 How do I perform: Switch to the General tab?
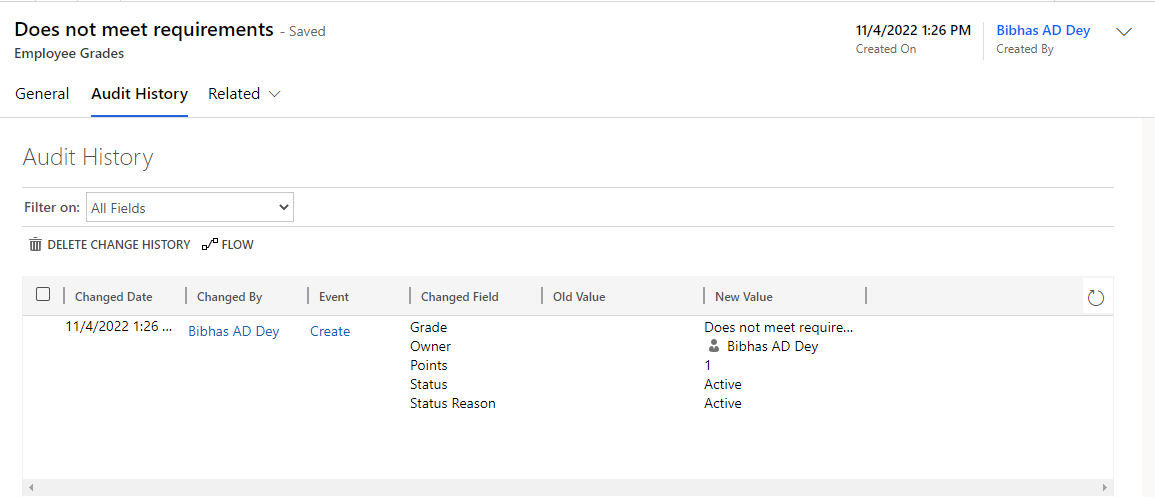(x=42, y=94)
